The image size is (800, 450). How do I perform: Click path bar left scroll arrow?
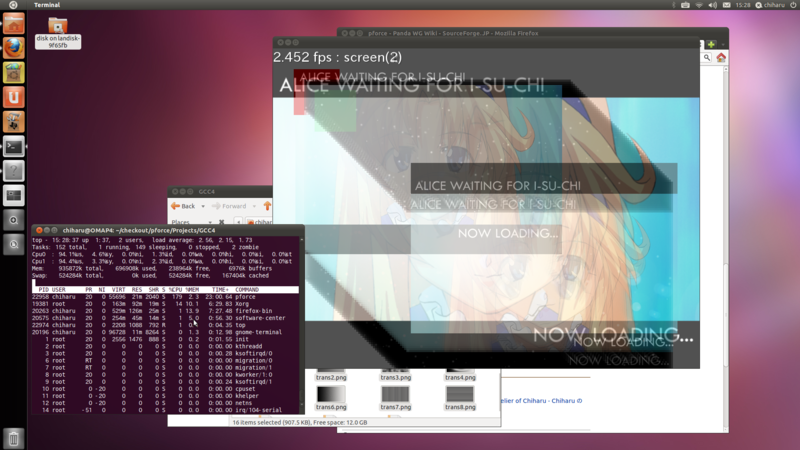click(238, 222)
